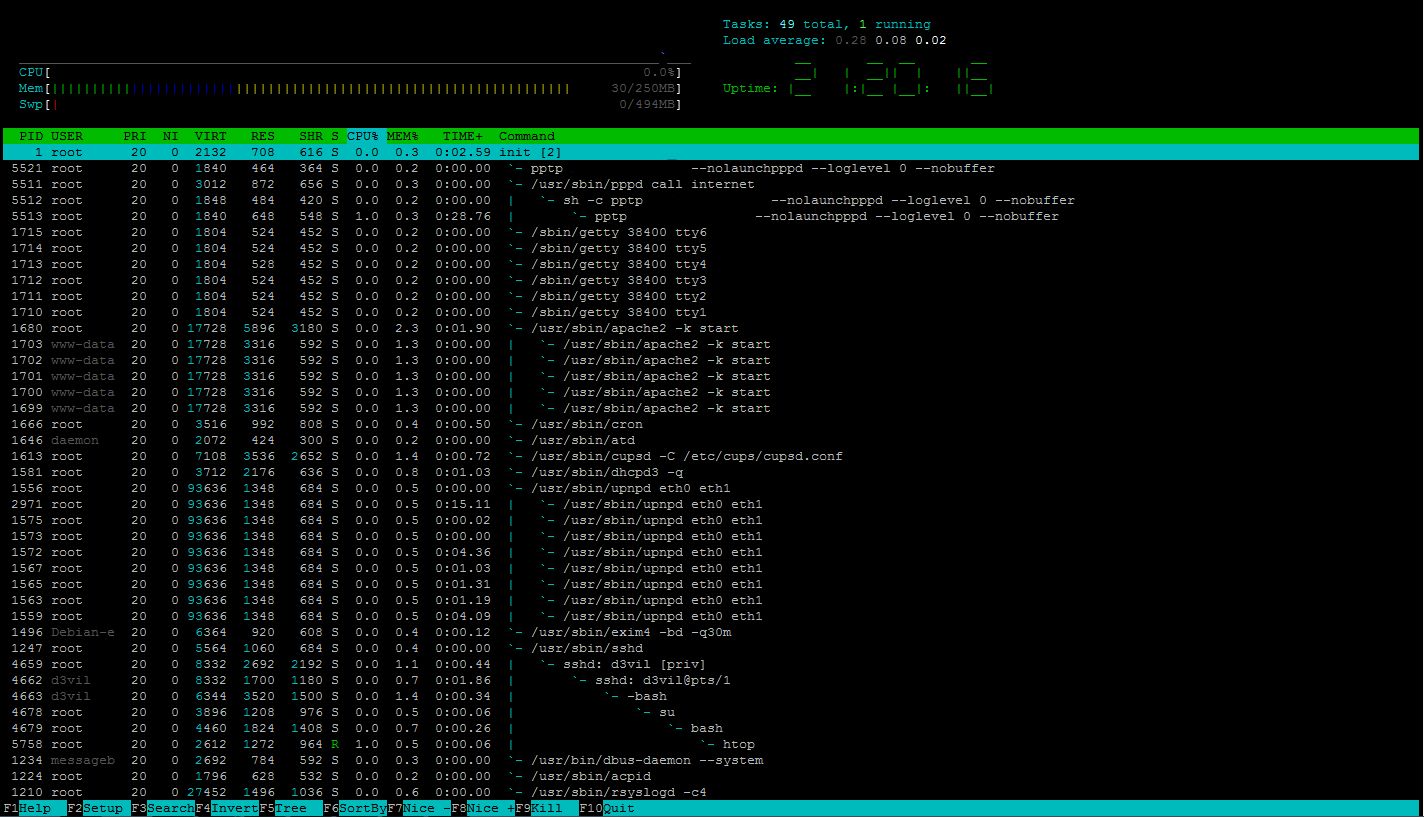Select the getty tty4 process row

(711, 264)
